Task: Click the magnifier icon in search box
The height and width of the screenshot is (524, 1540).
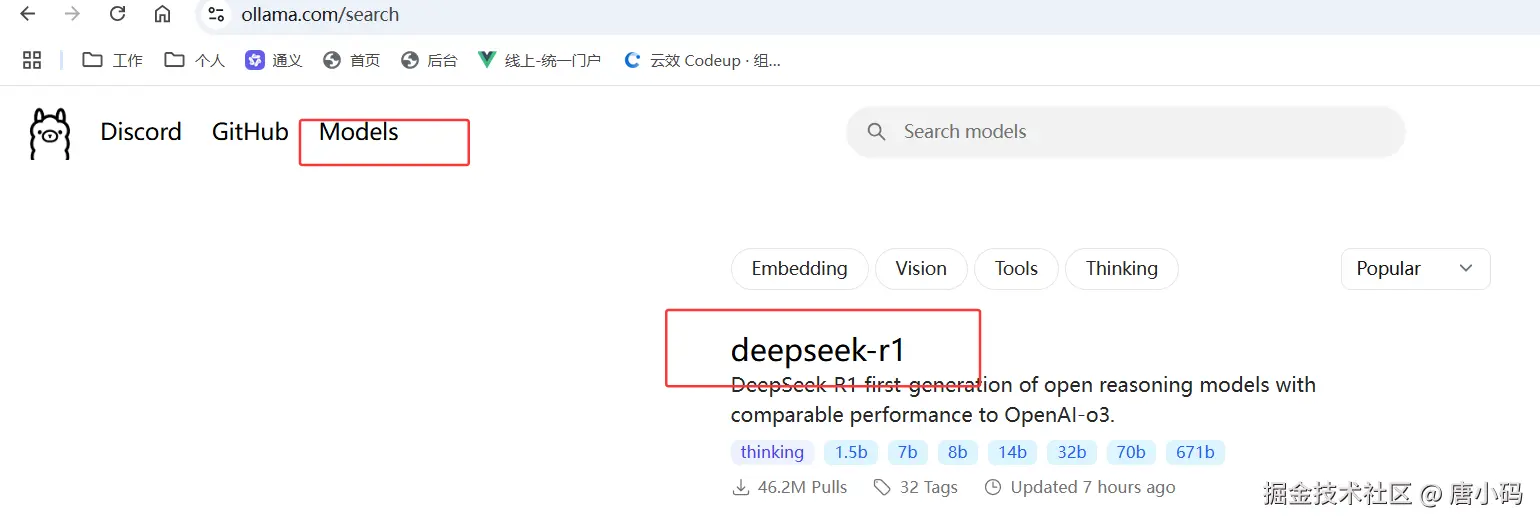Action: coord(877,132)
